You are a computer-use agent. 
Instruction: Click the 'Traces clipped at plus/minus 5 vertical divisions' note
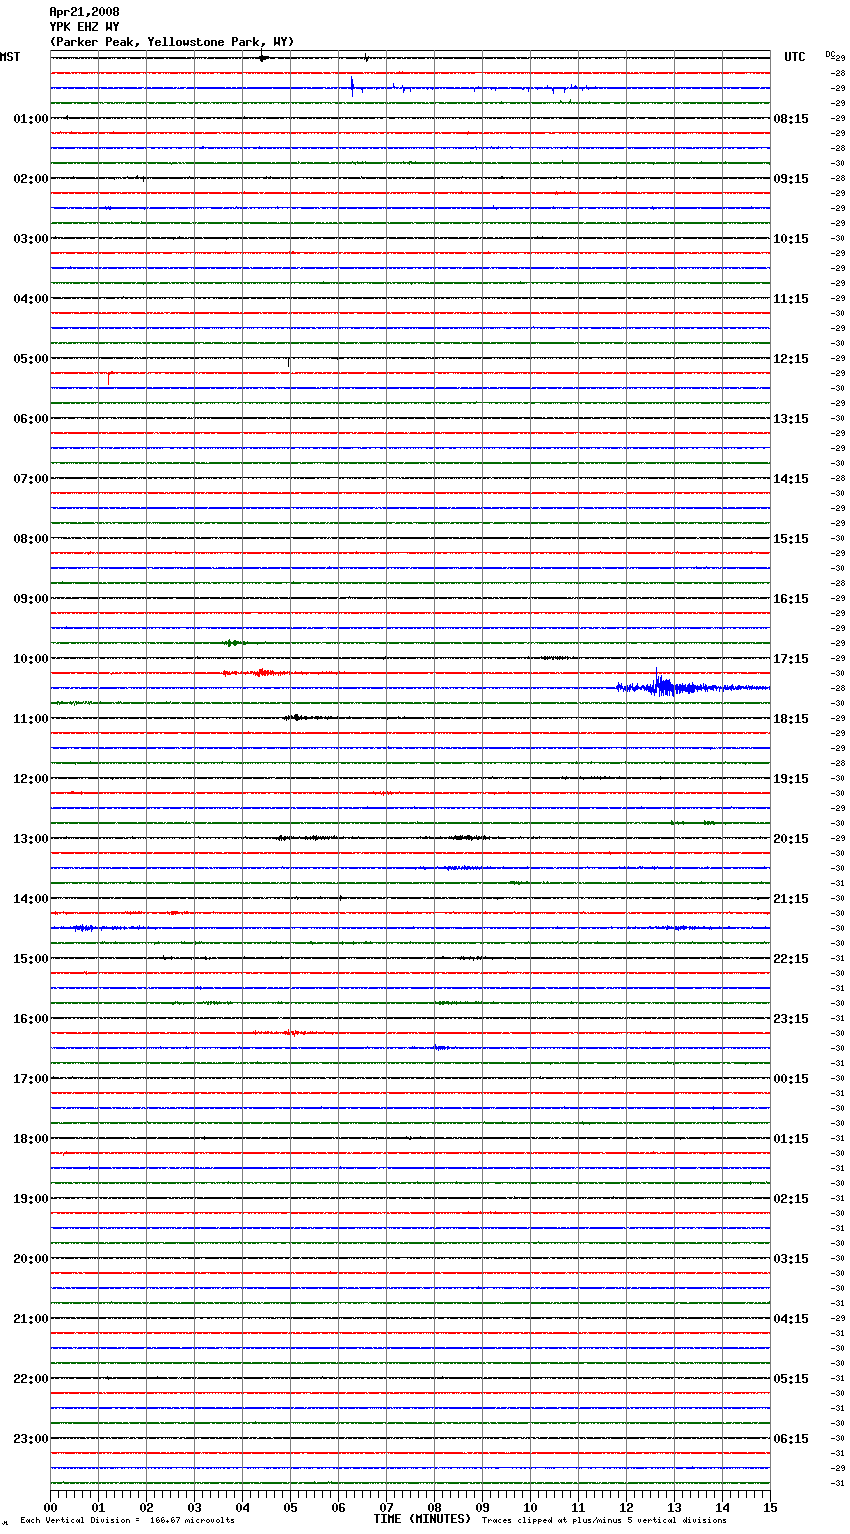click(604, 1521)
